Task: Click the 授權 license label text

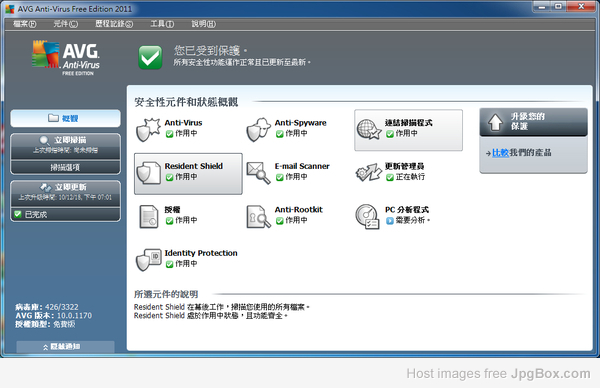Action: coord(172,210)
